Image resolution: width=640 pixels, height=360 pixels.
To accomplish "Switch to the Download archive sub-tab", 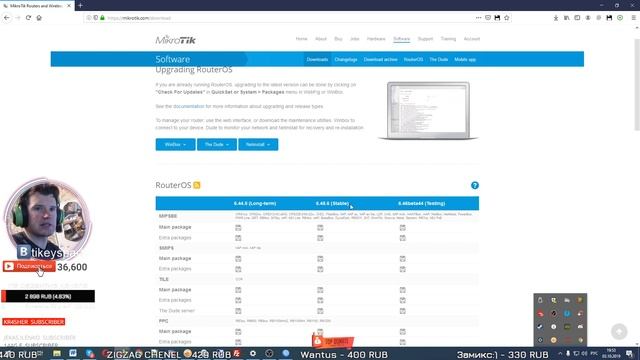I will point(380,60).
